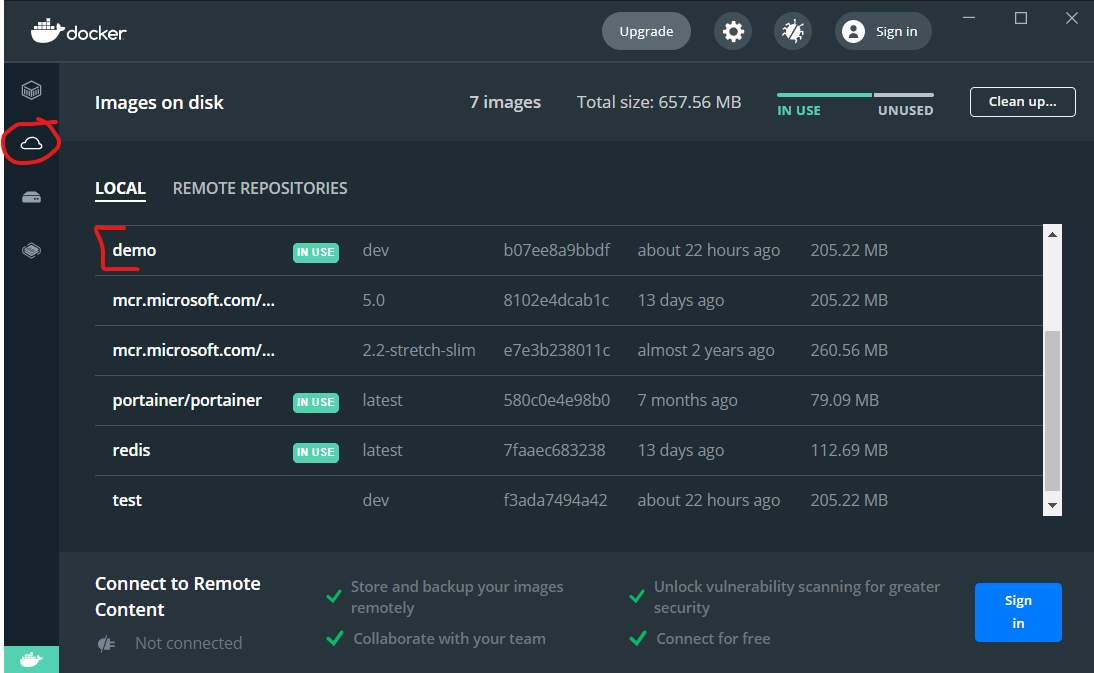Minimize the Docker Desktop window
Viewport: 1094px width, 673px height.
pos(969,18)
